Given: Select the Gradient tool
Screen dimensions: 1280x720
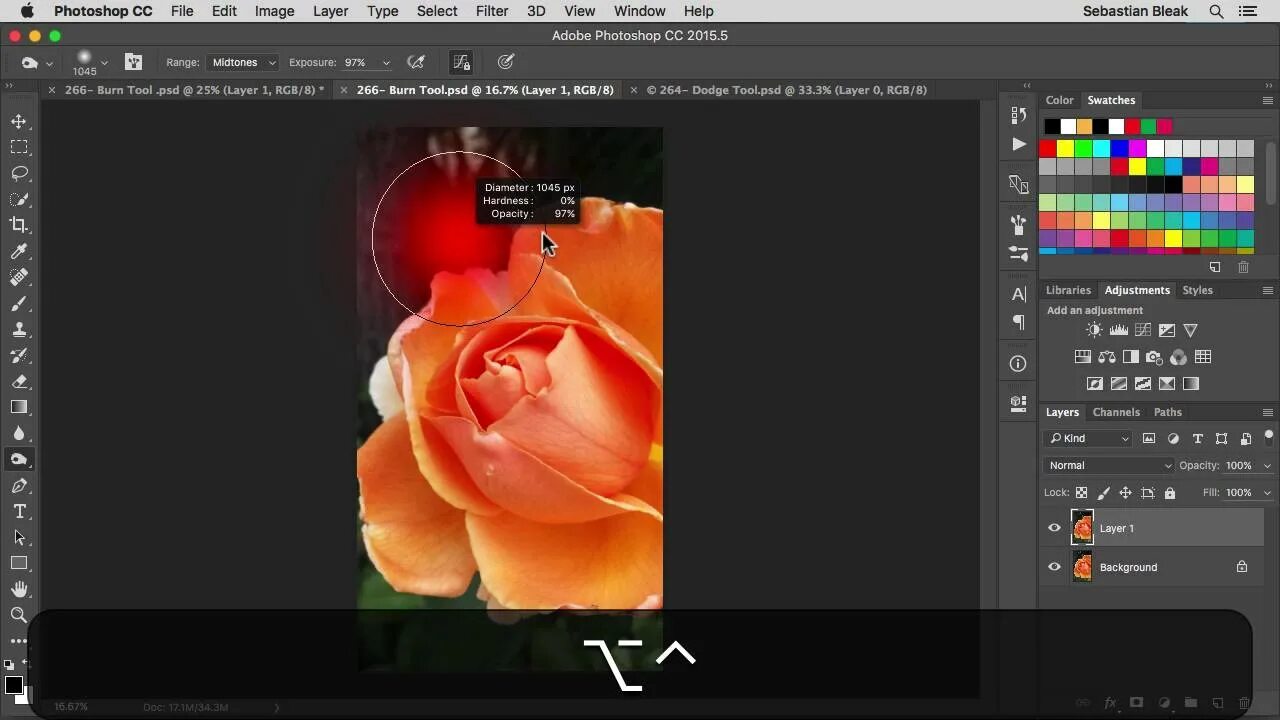Looking at the screenshot, I should [x=19, y=407].
